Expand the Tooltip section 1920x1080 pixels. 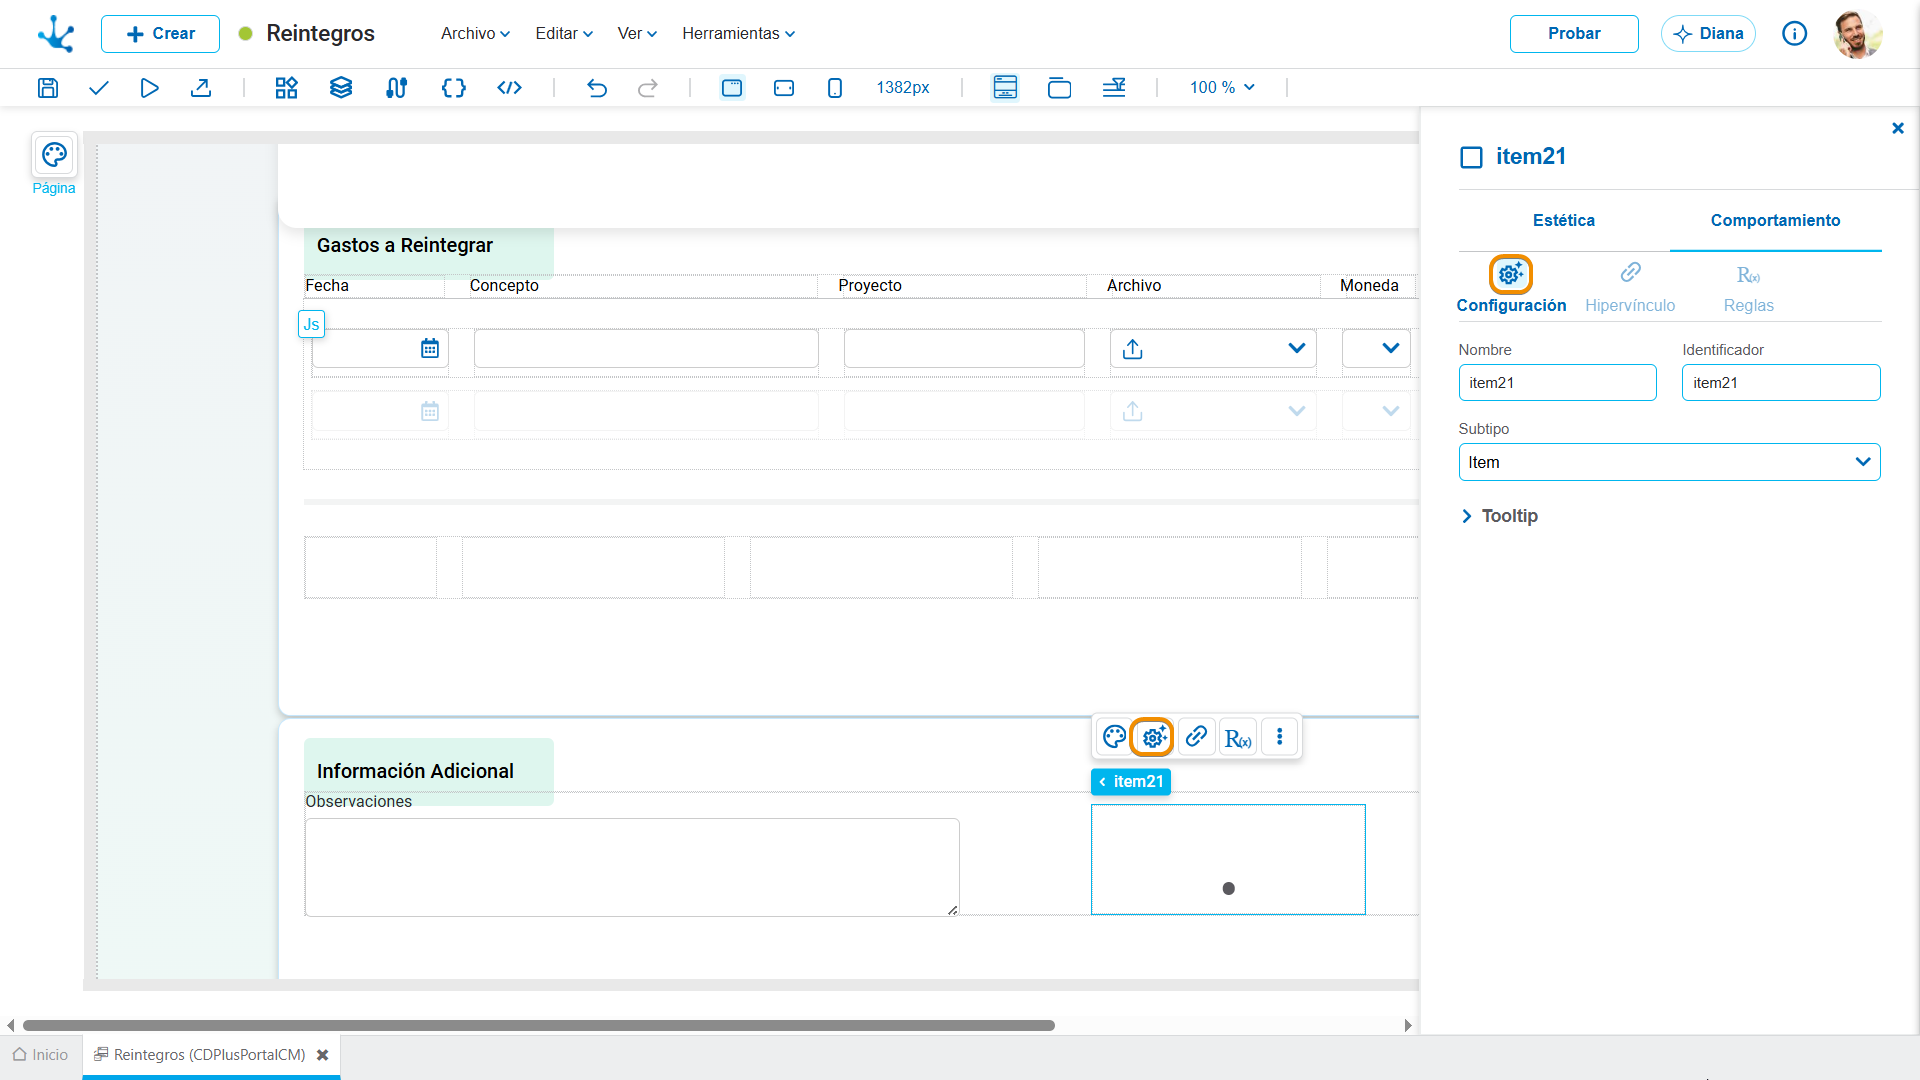tap(1499, 516)
